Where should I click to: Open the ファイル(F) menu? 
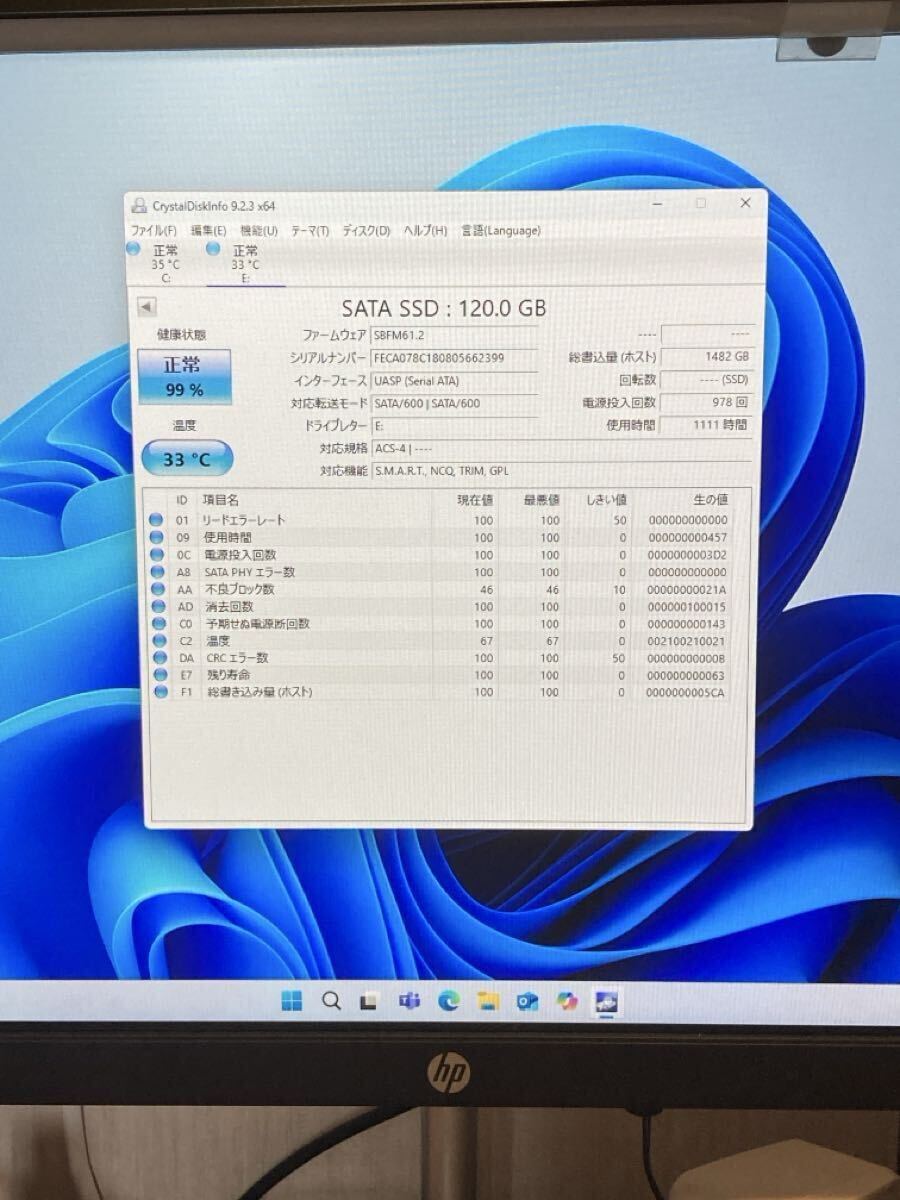pos(154,231)
